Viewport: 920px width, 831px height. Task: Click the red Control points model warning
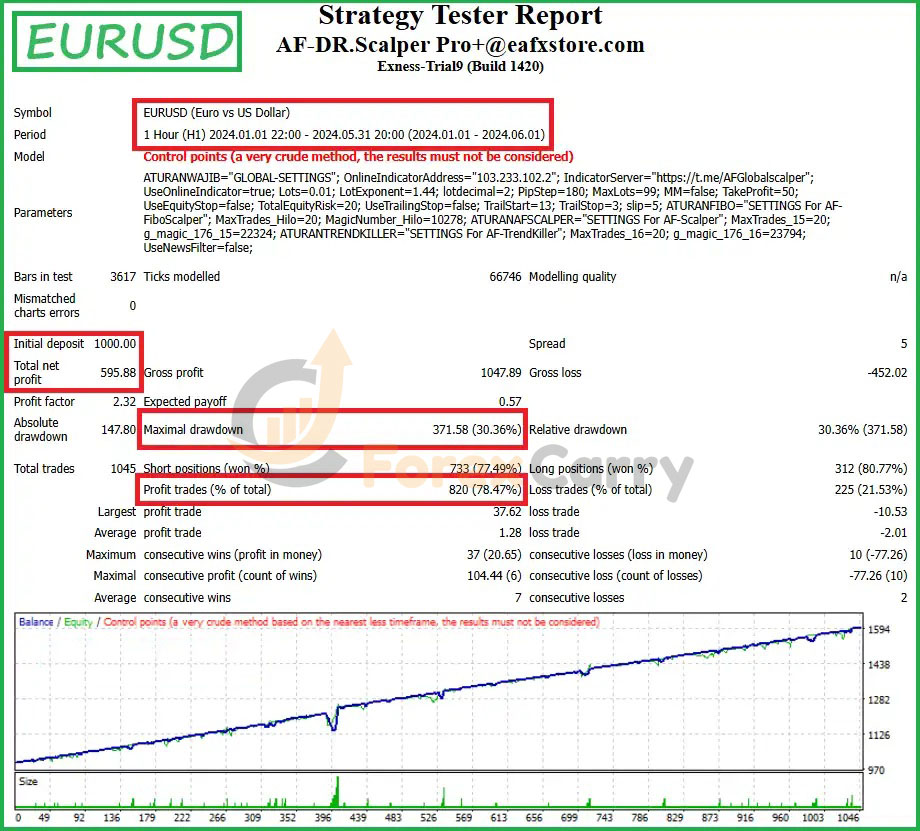click(x=358, y=156)
